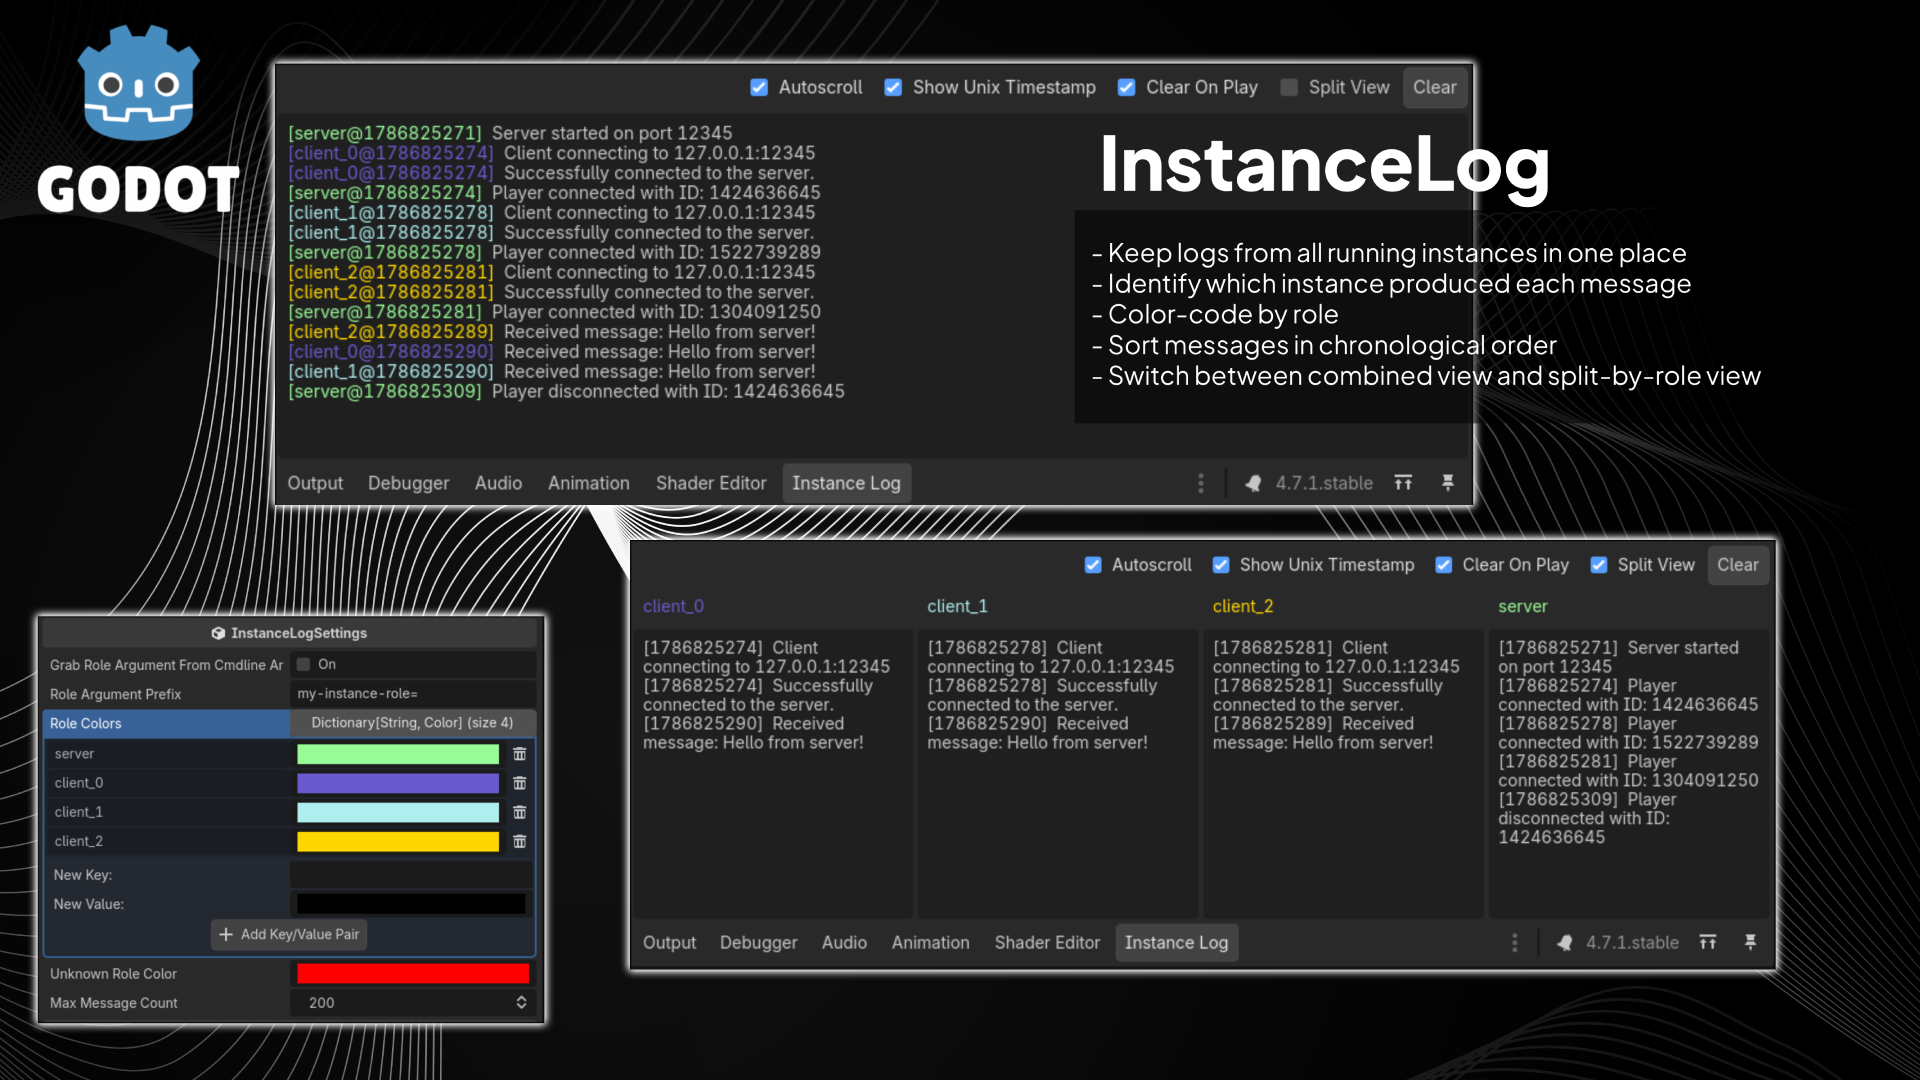Open the Shader Editor tab in the split-view panel
The image size is (1920, 1080).
tap(1047, 943)
